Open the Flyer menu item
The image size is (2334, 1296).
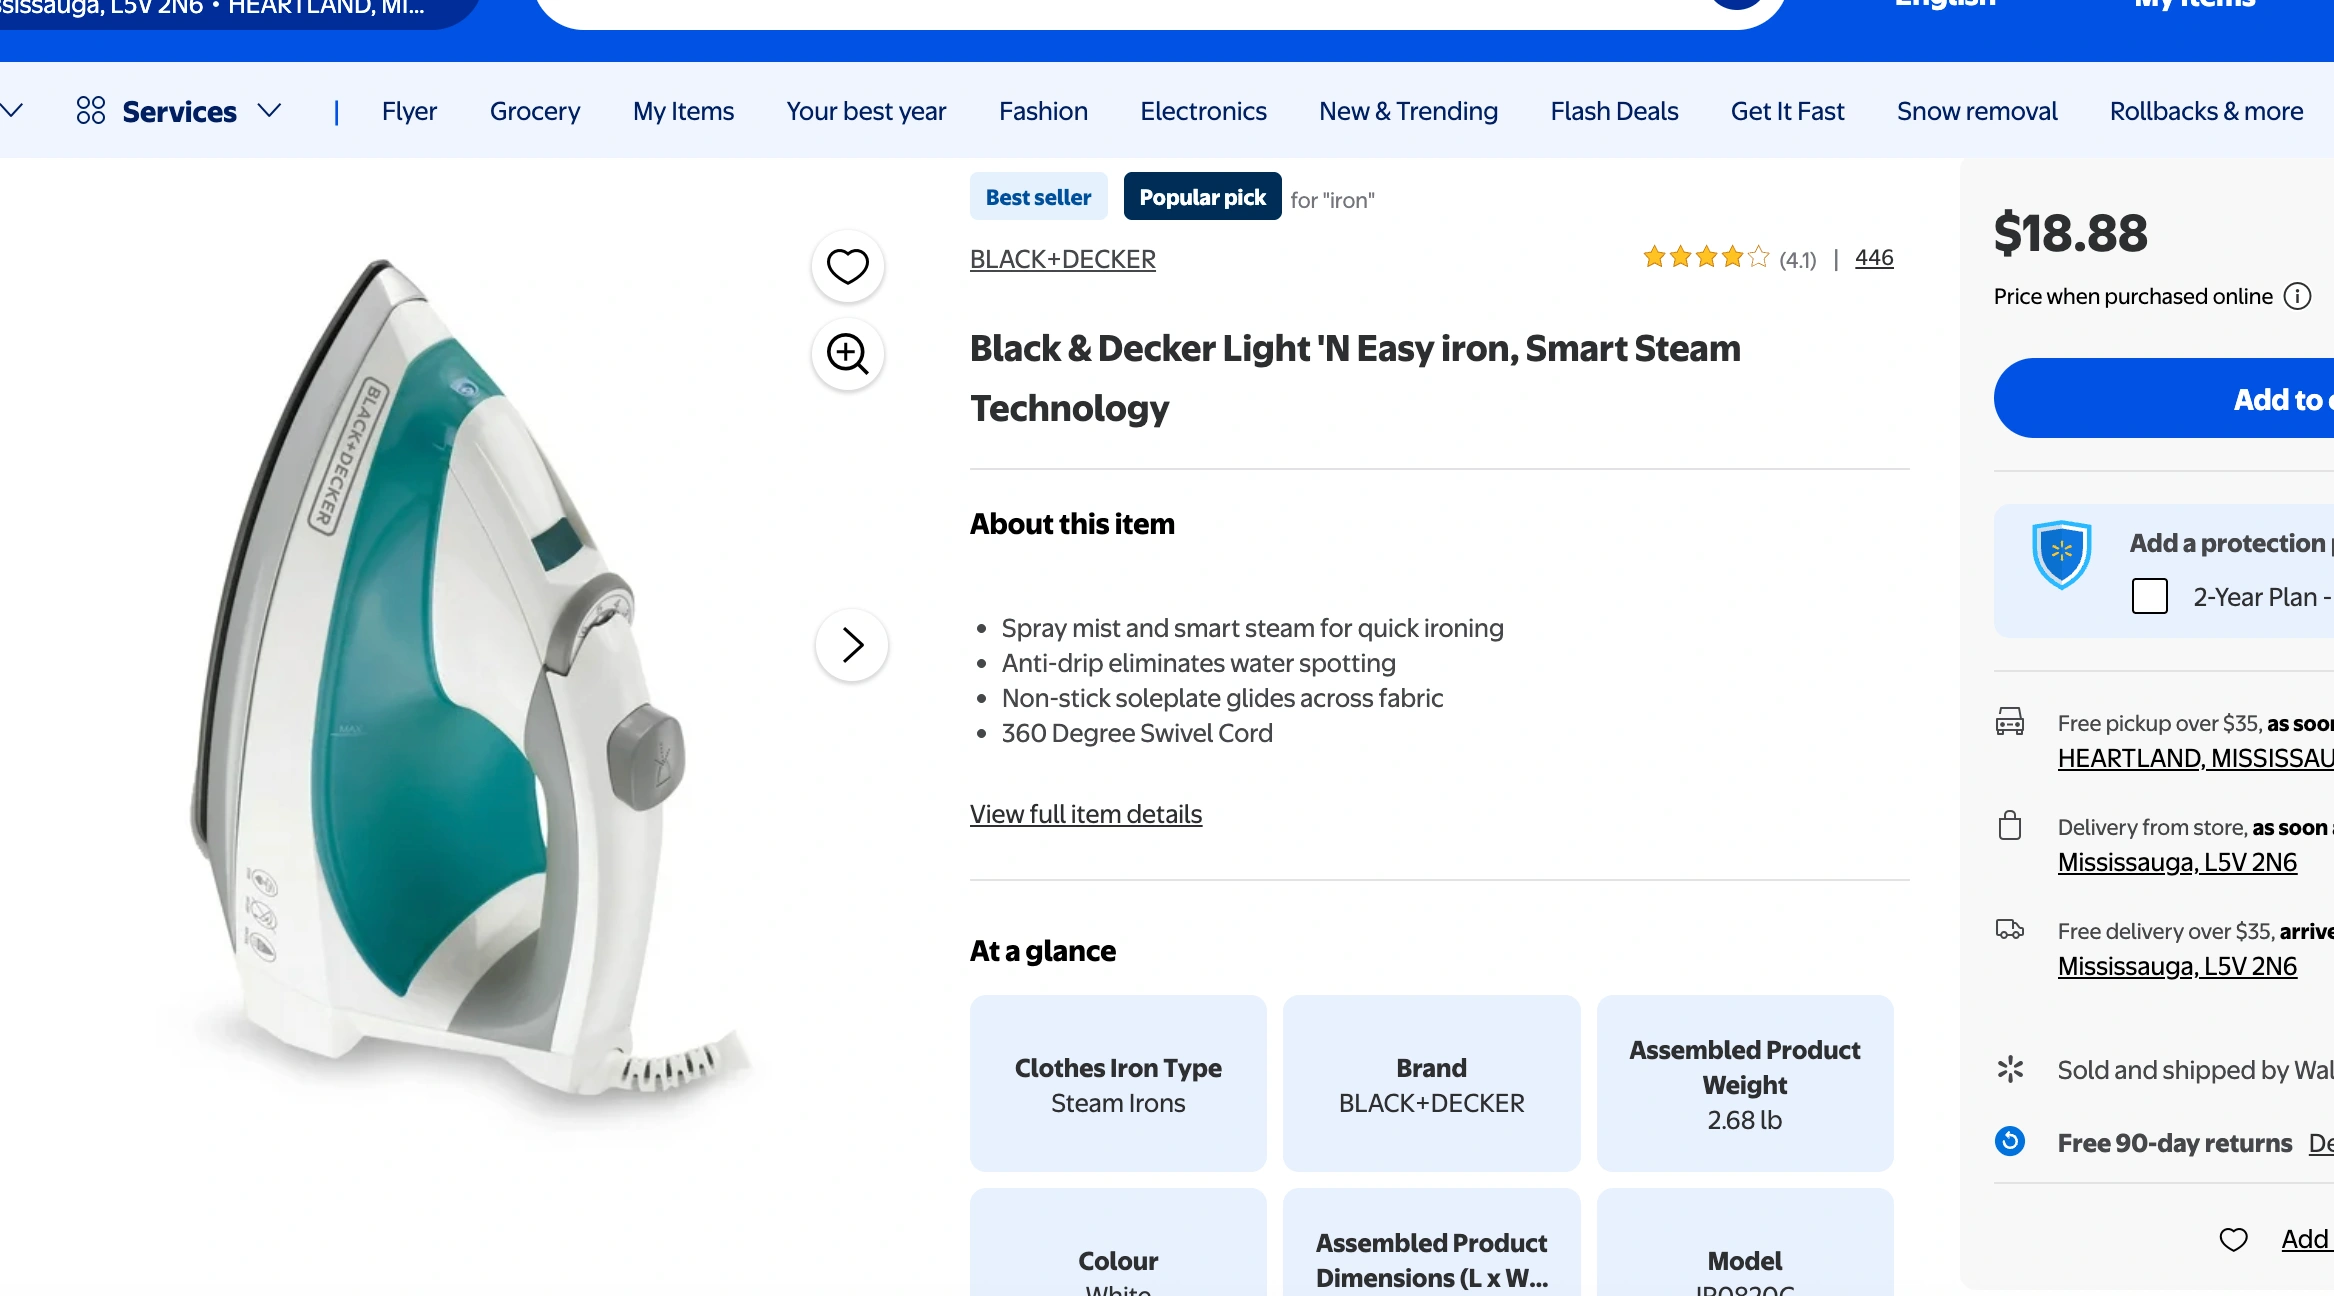(x=409, y=111)
